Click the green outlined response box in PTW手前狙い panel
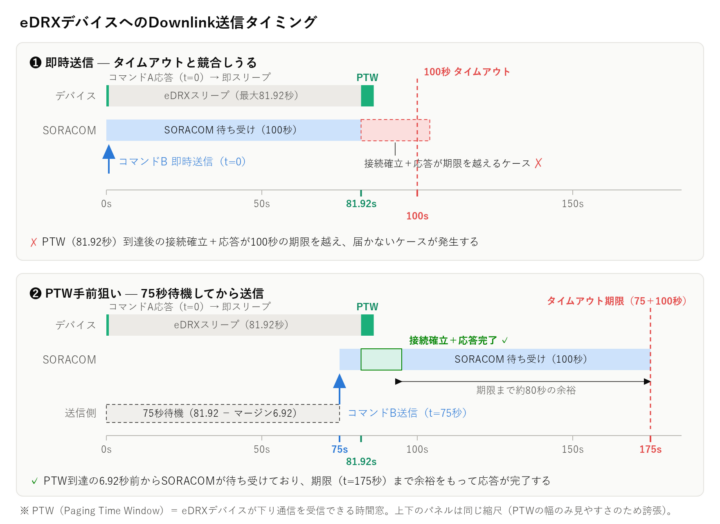 pos(381,359)
